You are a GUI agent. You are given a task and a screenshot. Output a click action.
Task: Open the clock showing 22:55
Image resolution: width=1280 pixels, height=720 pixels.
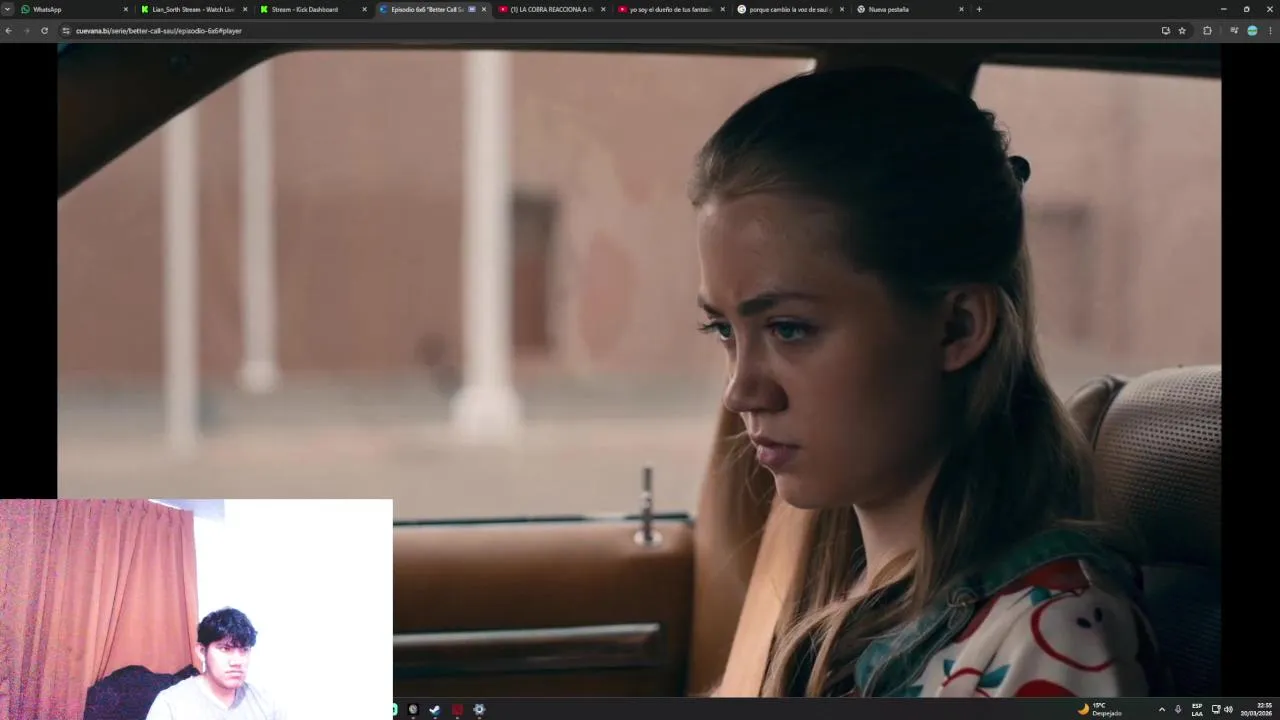[x=1257, y=709]
